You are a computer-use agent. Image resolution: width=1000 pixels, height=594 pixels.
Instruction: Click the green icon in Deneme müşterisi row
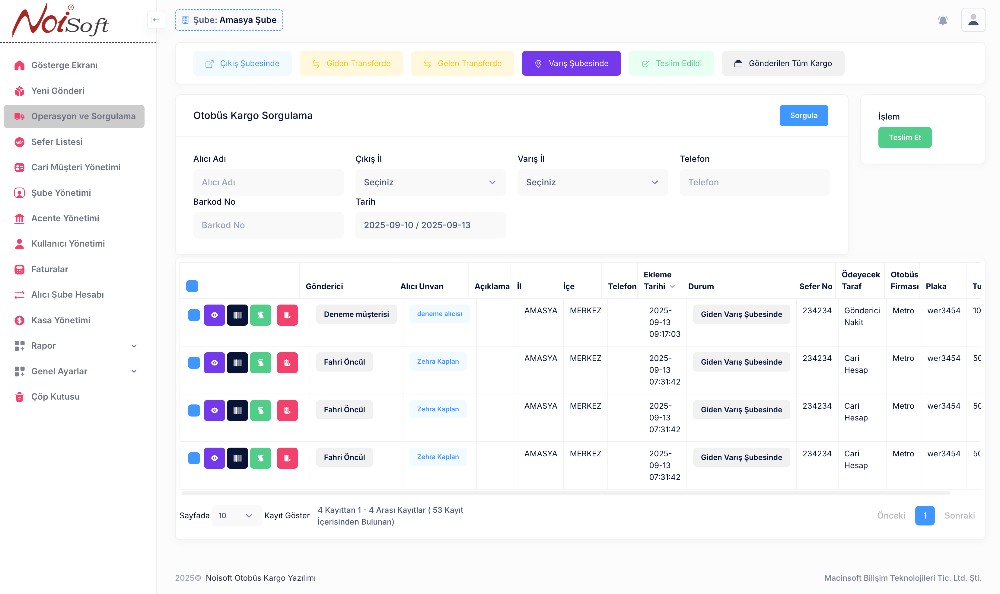261,315
